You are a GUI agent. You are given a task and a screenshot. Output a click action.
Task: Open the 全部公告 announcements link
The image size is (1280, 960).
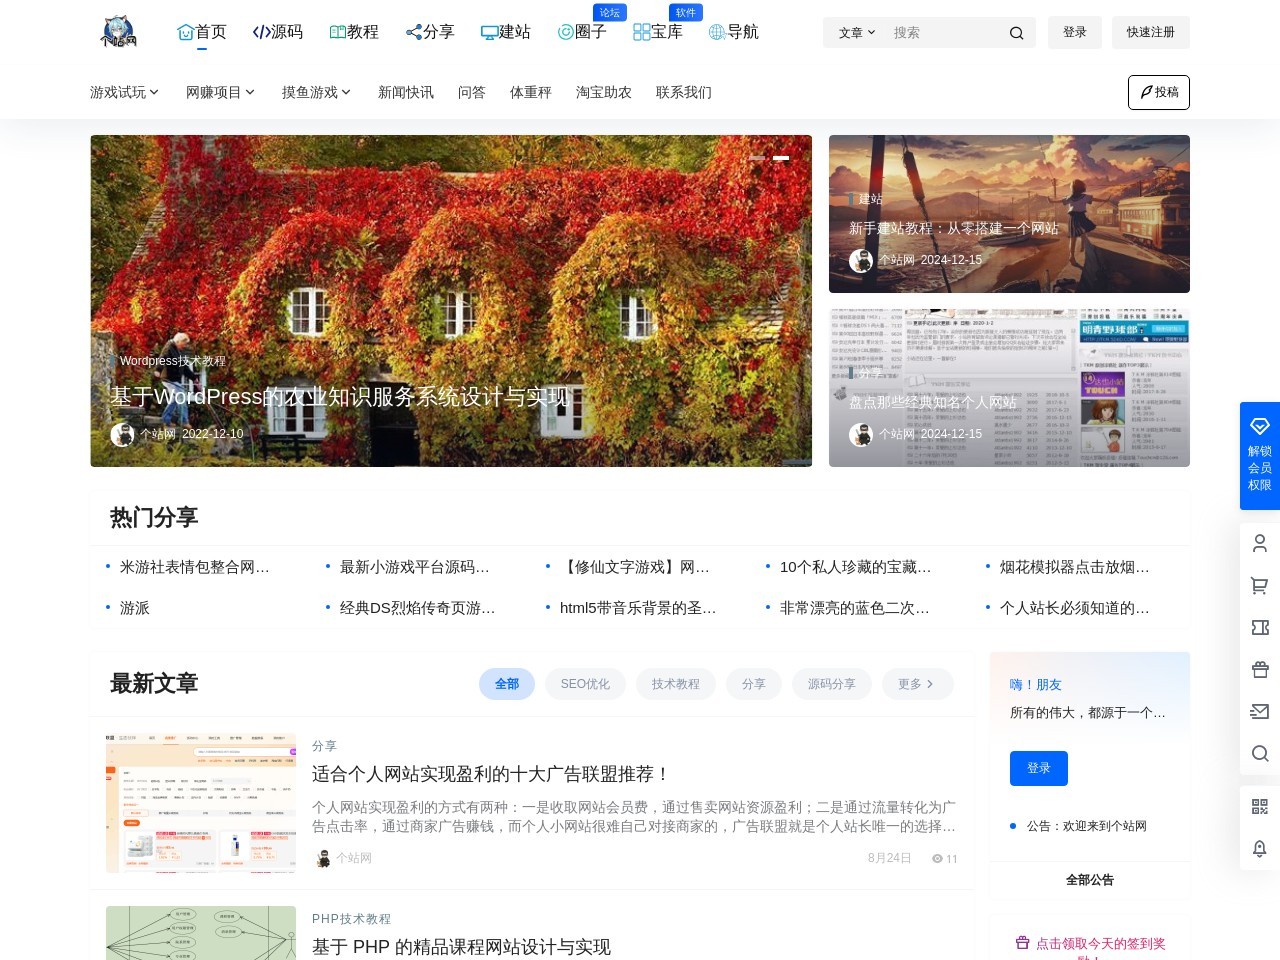coord(1090,880)
